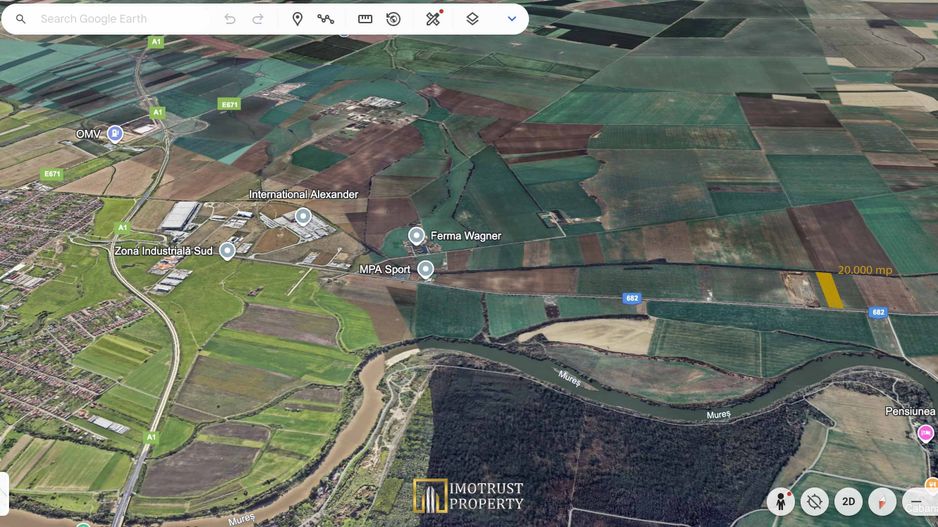Open the satellite tools icon with red dot
Viewport: 938px width, 527px height.
click(433, 19)
